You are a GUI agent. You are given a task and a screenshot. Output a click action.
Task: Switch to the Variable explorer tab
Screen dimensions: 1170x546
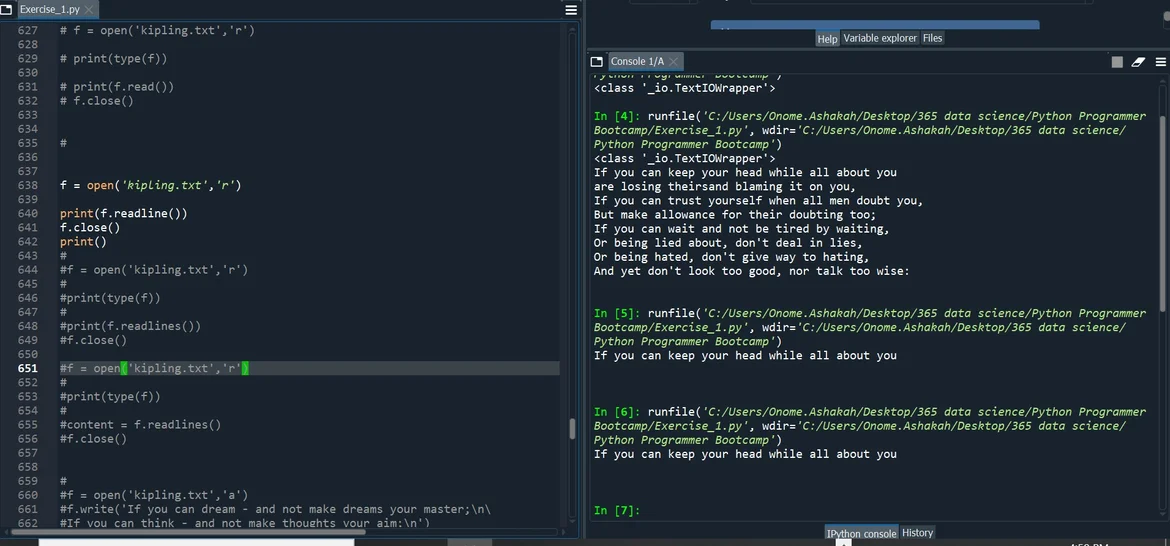(879, 38)
